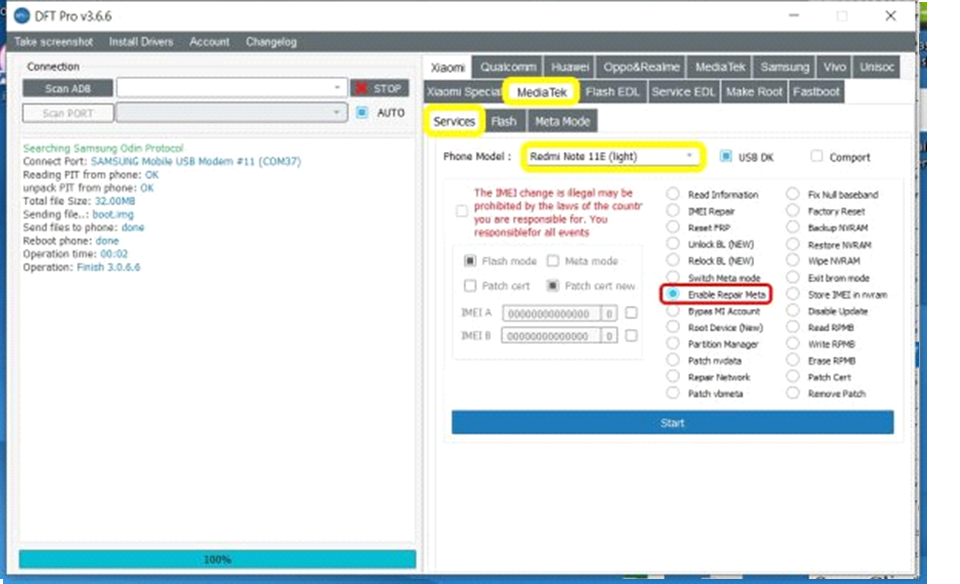Click the blue Start button
Image resolution: width=960 pixels, height=584 pixels.
(672, 422)
